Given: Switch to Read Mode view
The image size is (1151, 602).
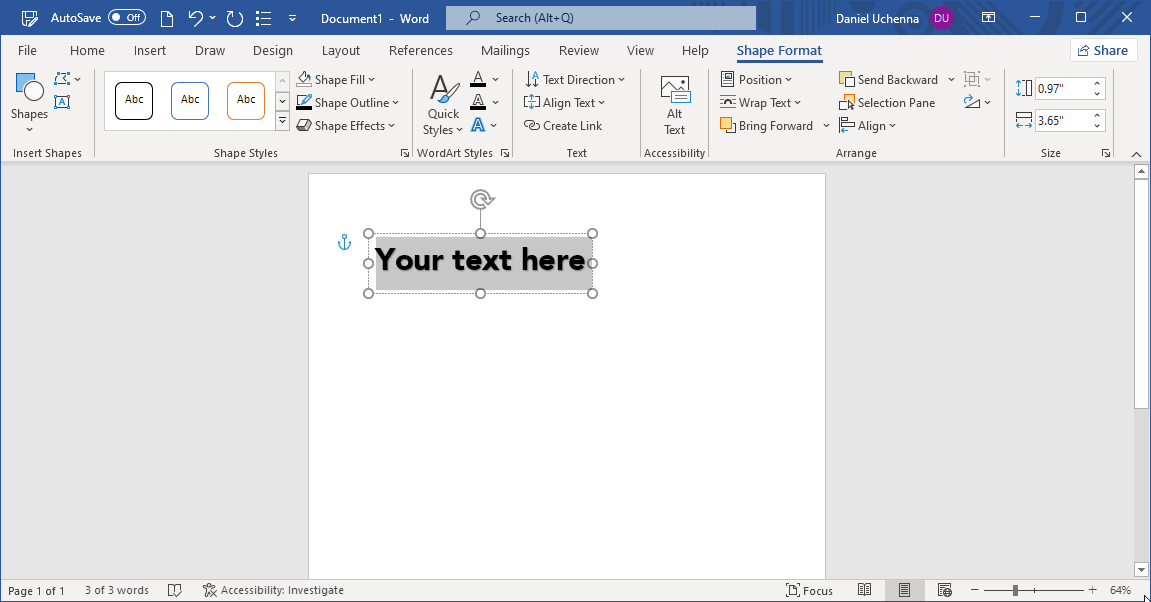Looking at the screenshot, I should tap(864, 590).
